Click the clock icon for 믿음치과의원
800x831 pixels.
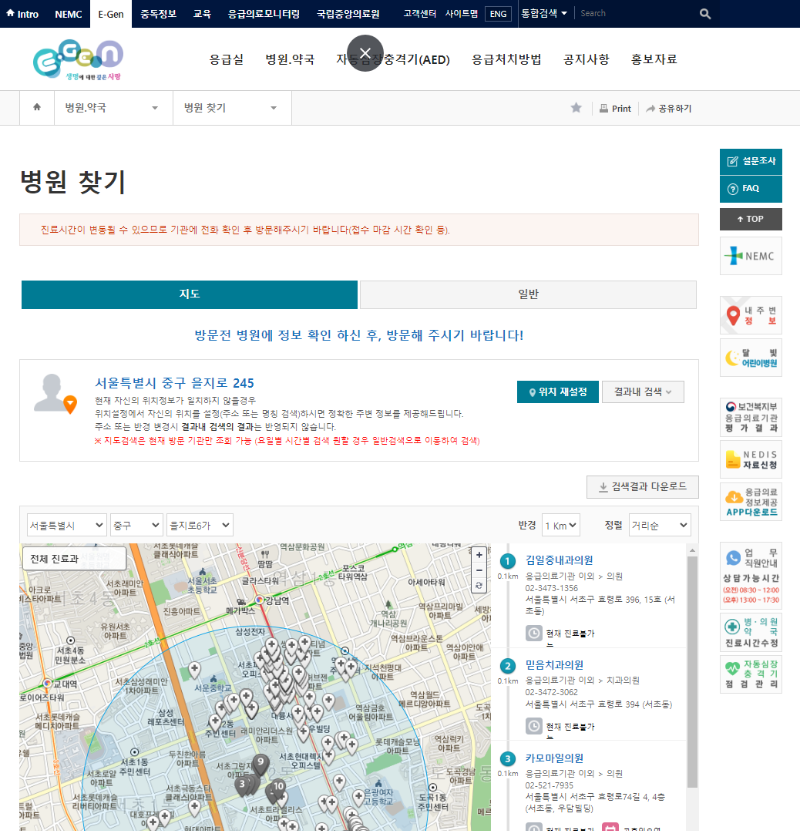point(534,726)
